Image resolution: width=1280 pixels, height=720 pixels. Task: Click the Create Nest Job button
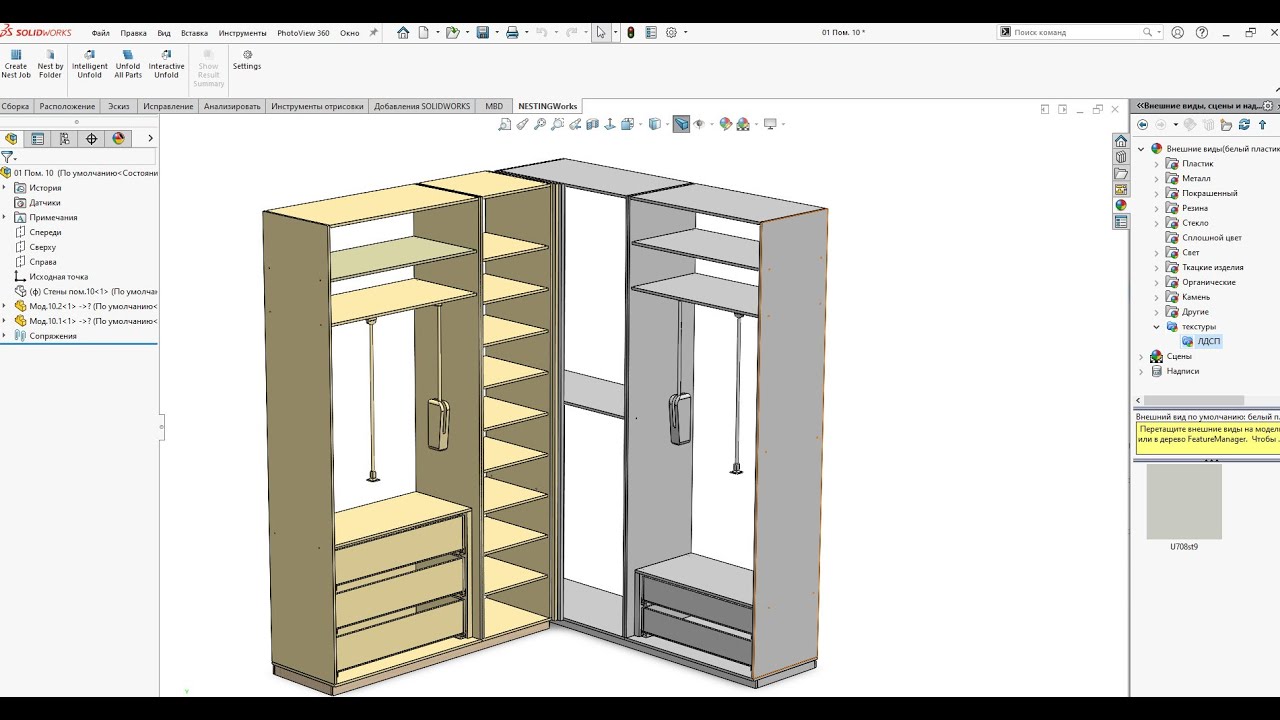(16, 64)
